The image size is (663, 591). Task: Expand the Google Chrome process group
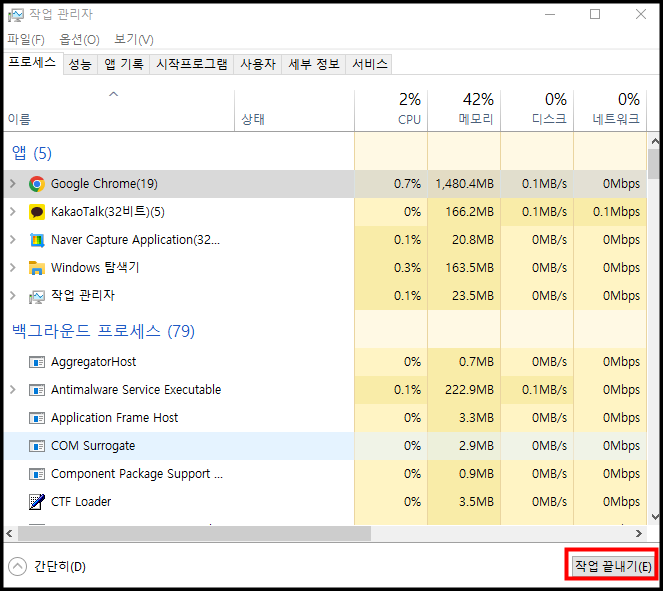(x=13, y=183)
